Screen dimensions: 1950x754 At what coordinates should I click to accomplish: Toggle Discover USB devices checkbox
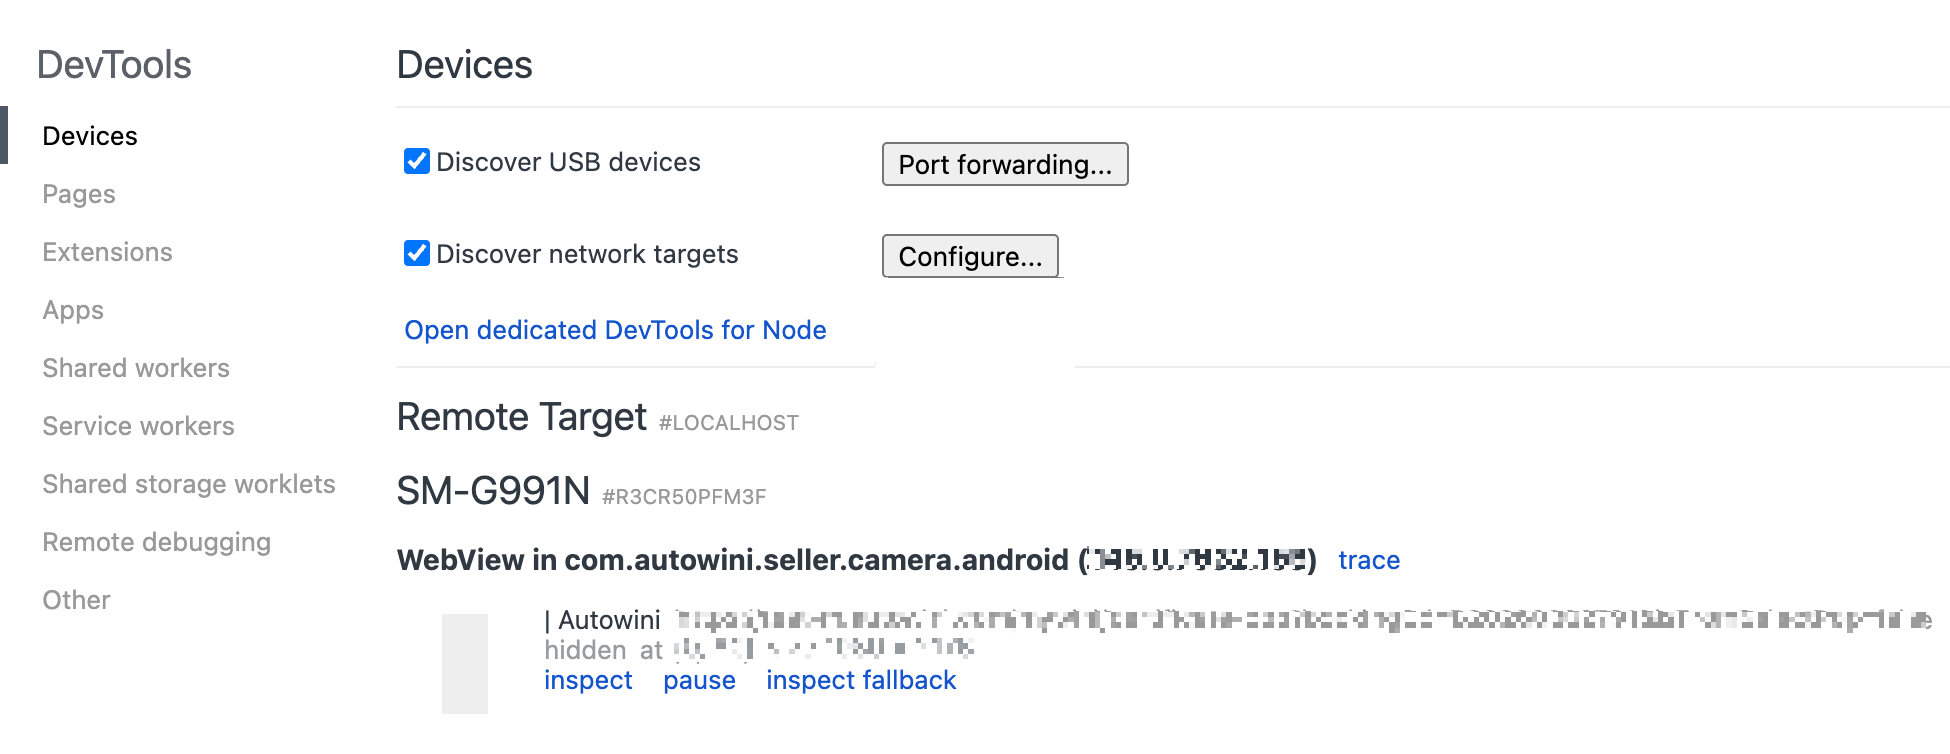point(417,162)
